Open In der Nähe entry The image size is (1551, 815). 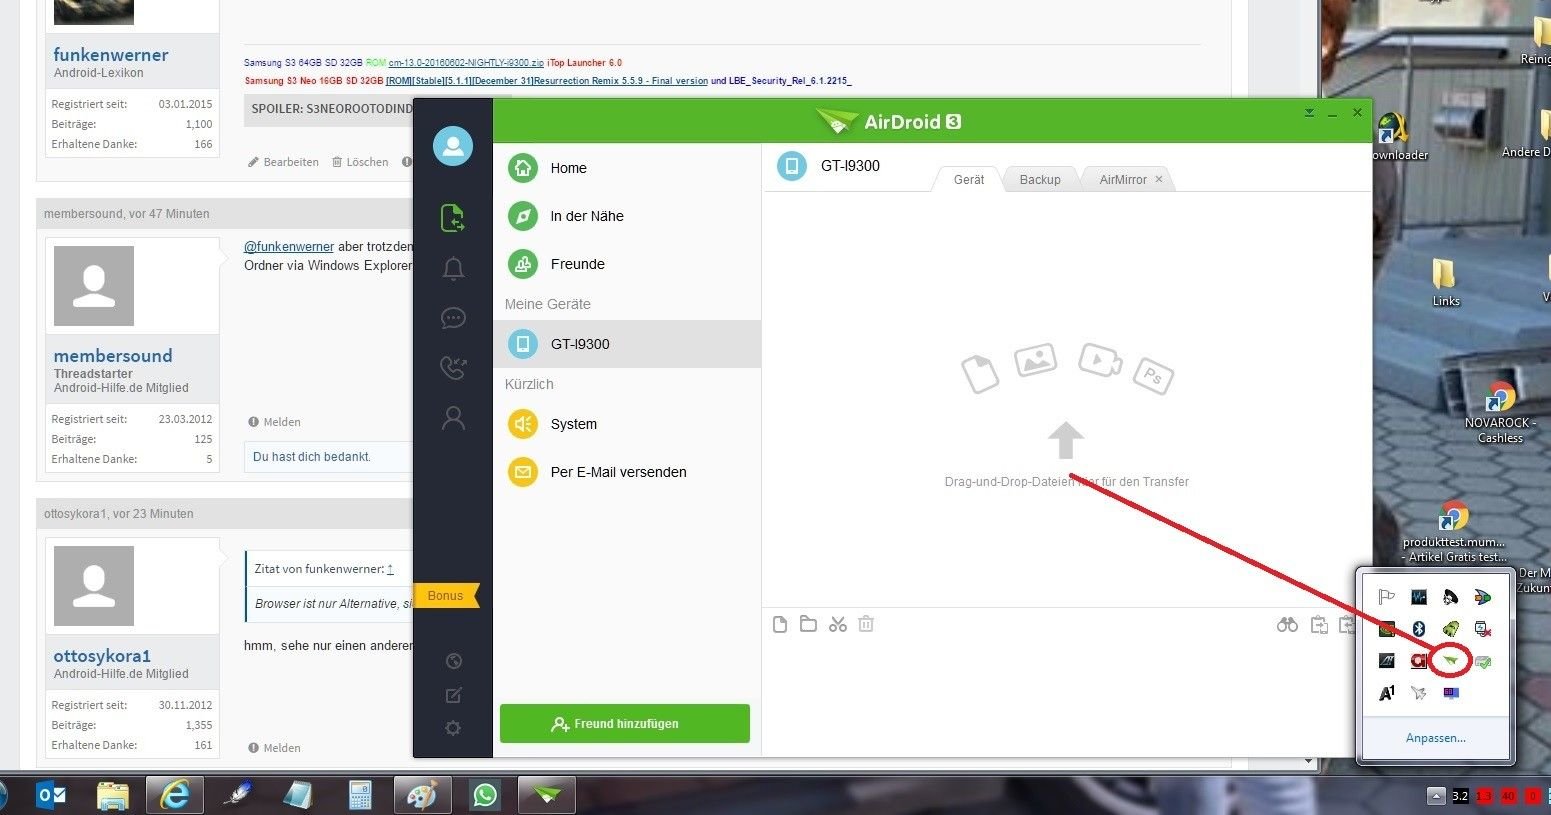point(627,216)
